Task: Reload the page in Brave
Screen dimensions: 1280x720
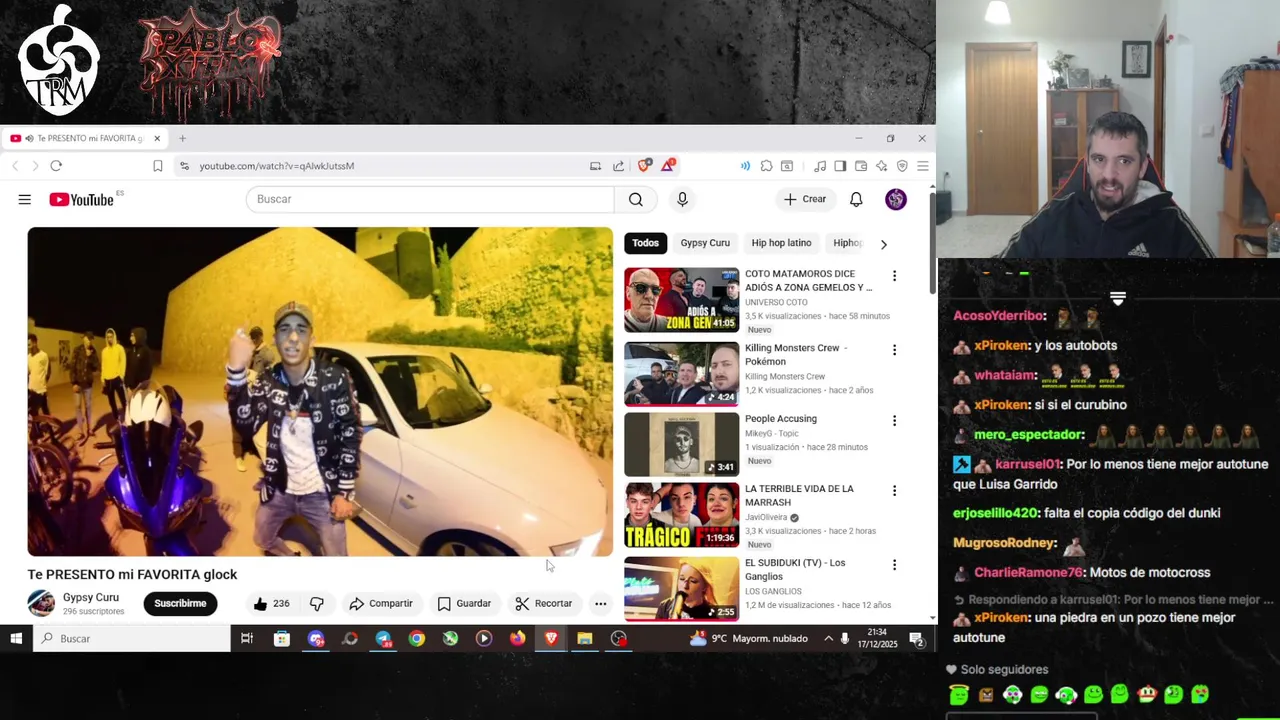Action: point(56,166)
